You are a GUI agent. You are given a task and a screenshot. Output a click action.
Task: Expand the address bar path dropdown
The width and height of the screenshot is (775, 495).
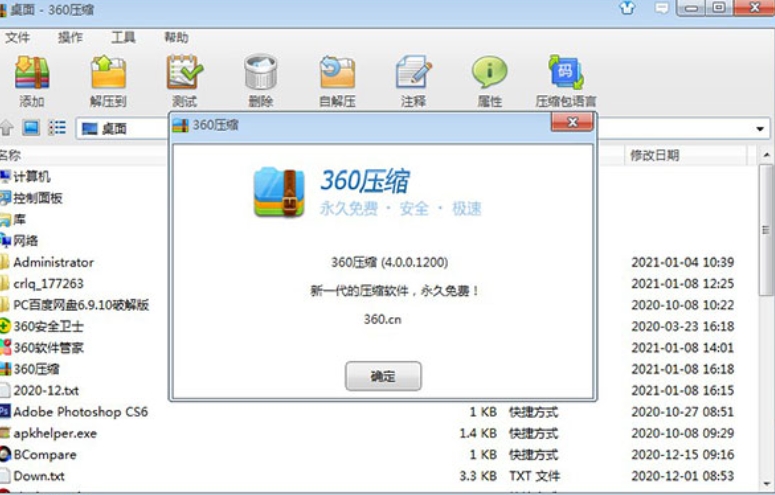[760, 129]
